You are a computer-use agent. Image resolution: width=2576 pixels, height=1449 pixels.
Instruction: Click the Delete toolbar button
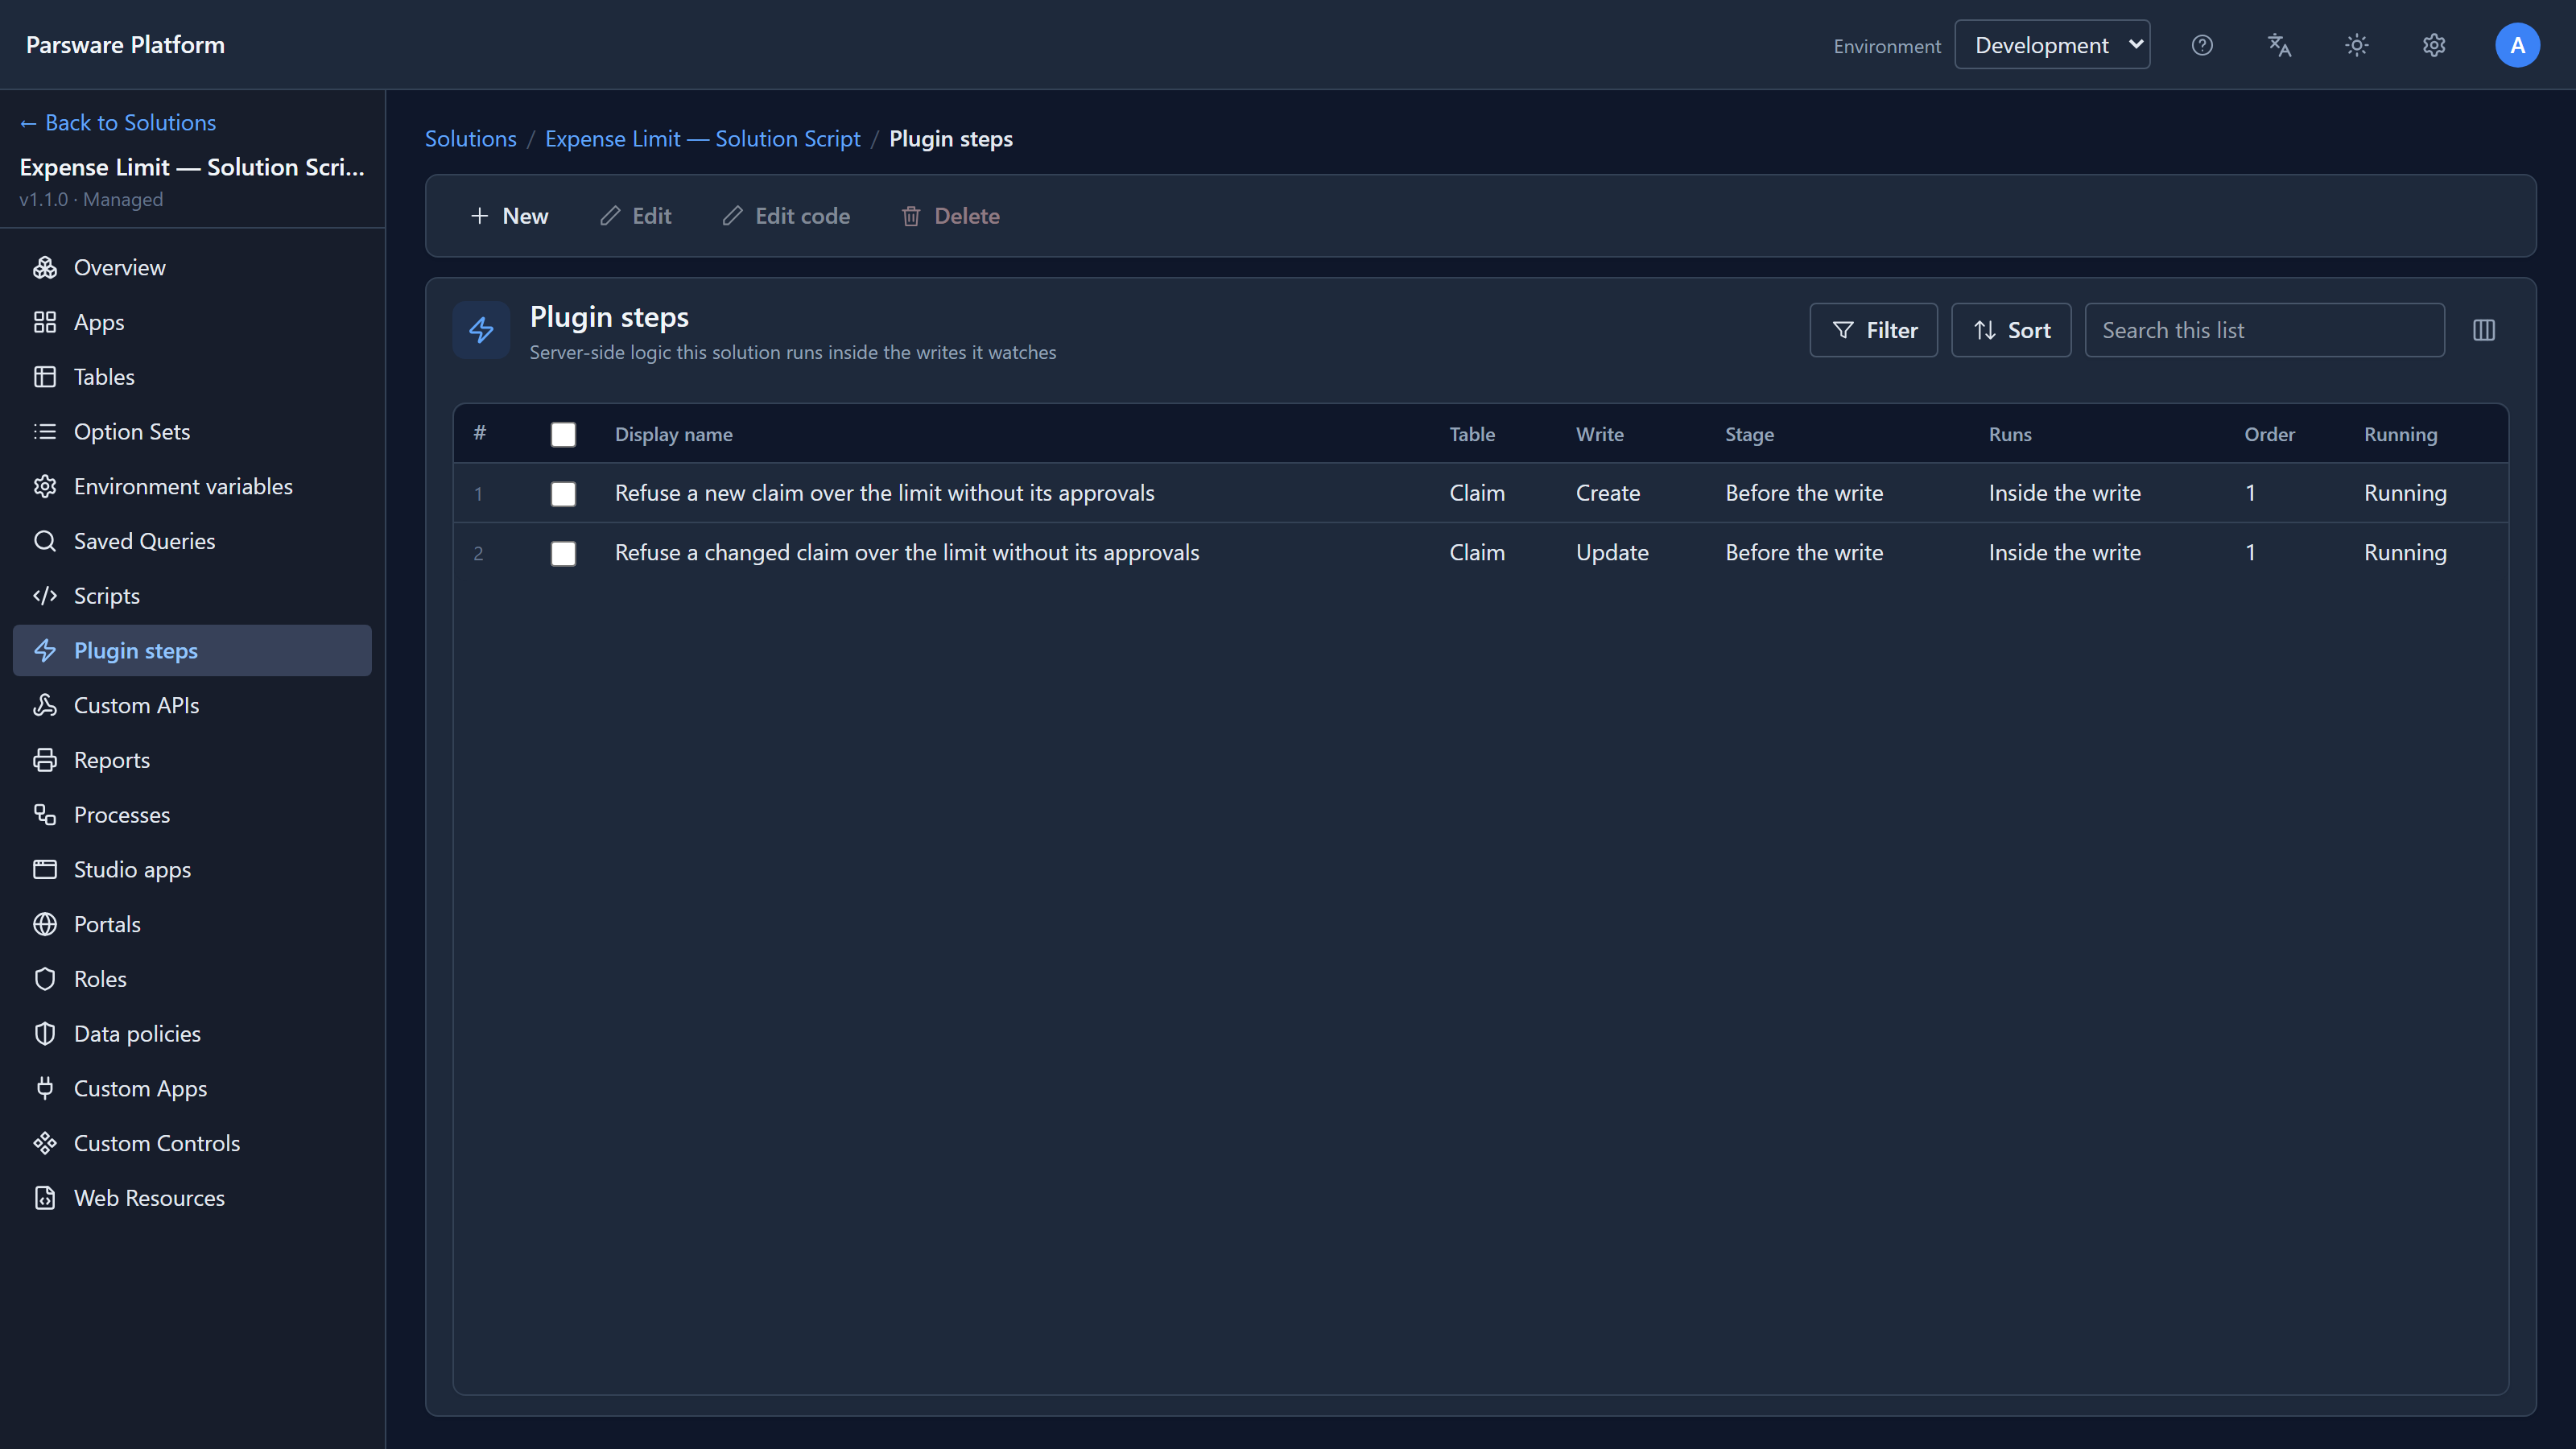[950, 216]
